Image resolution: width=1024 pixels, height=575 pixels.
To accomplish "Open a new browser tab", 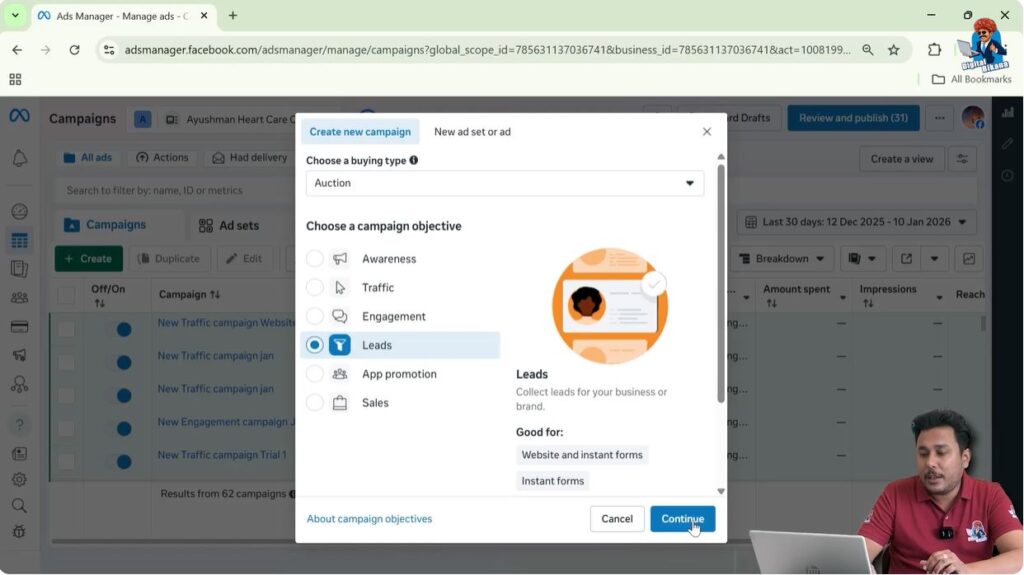I will point(232,15).
